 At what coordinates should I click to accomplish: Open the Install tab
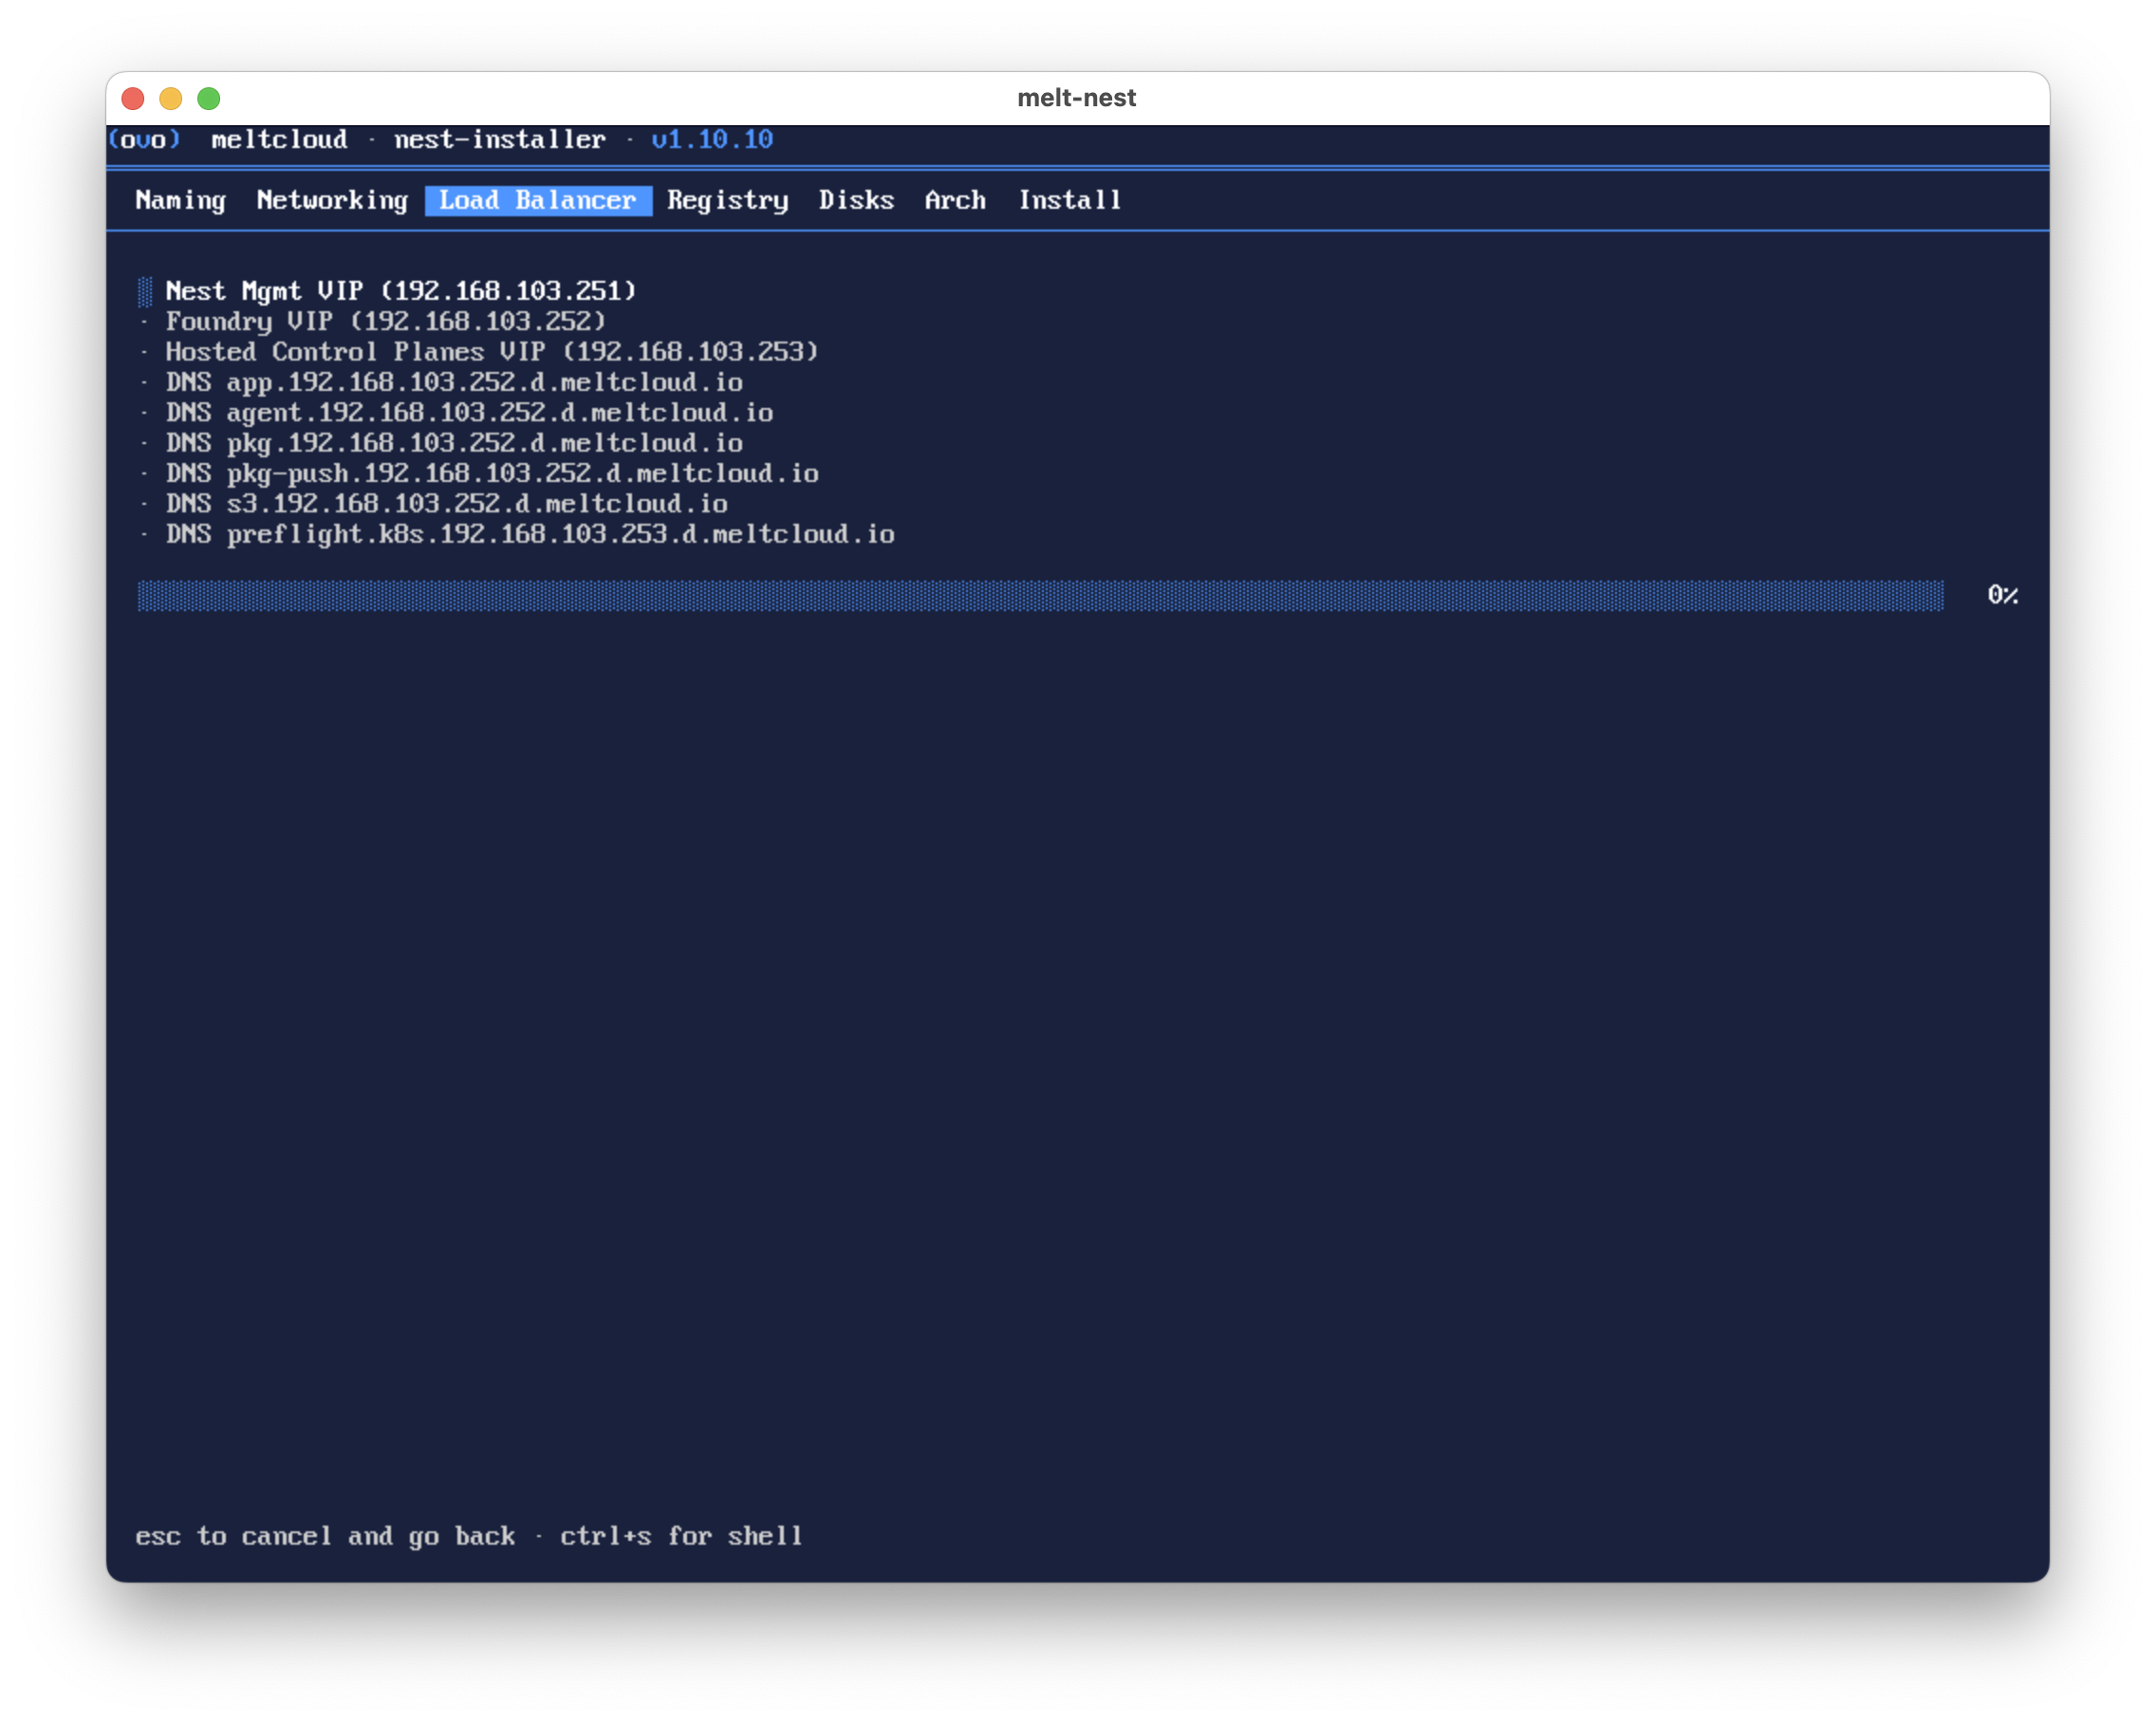(1069, 201)
